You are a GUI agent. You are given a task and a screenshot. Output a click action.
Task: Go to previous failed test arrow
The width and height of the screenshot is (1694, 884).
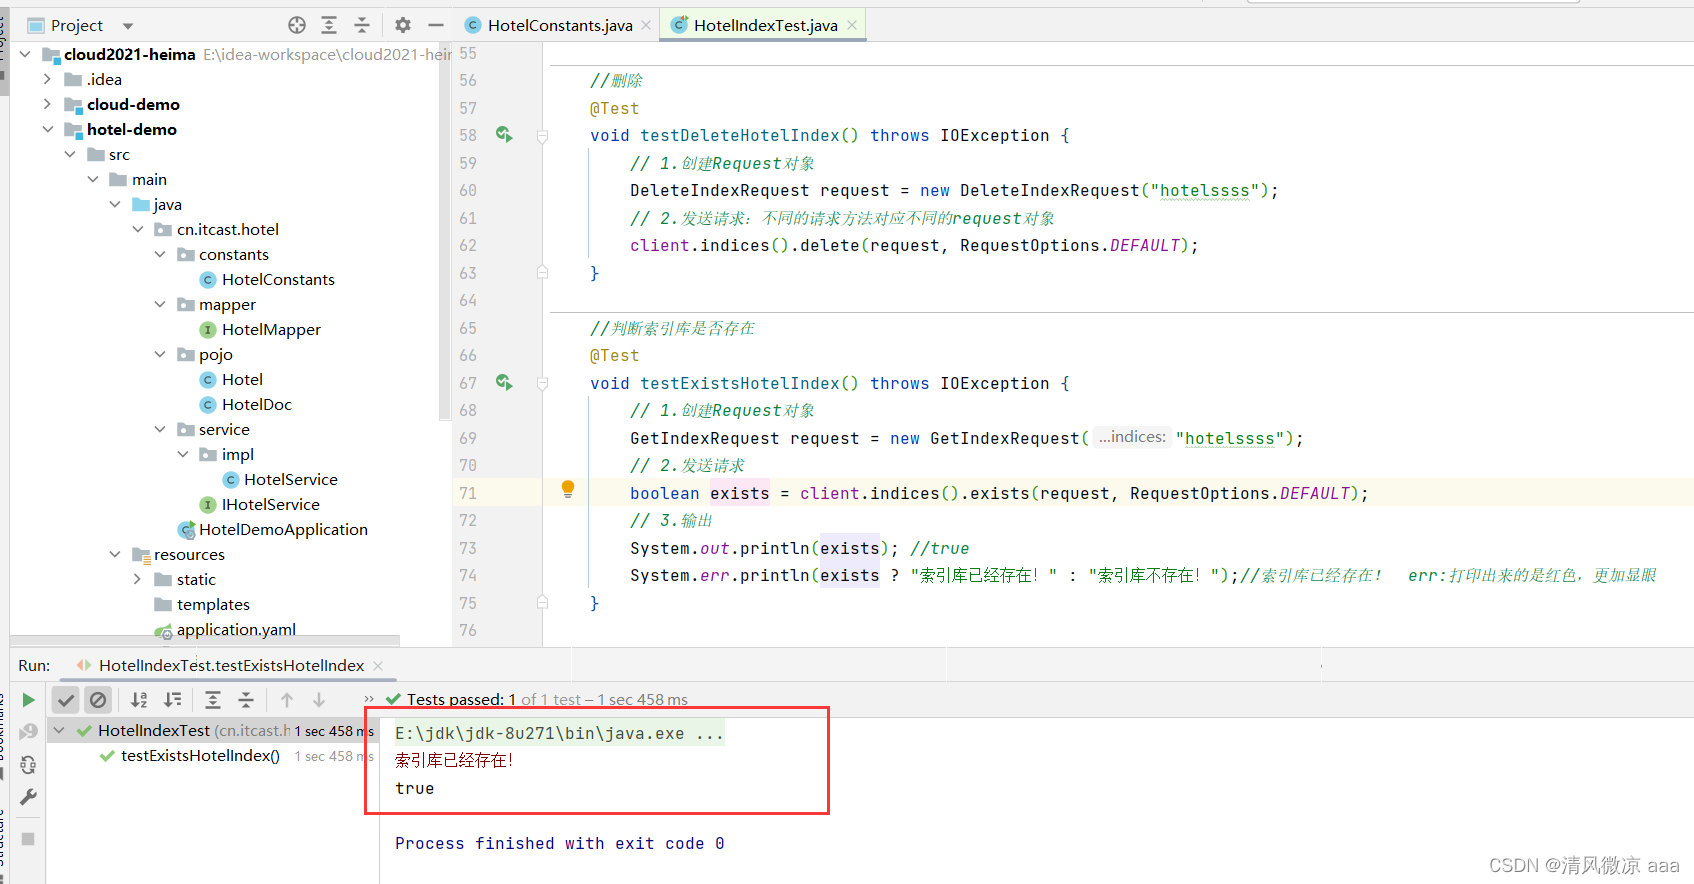pos(287,700)
